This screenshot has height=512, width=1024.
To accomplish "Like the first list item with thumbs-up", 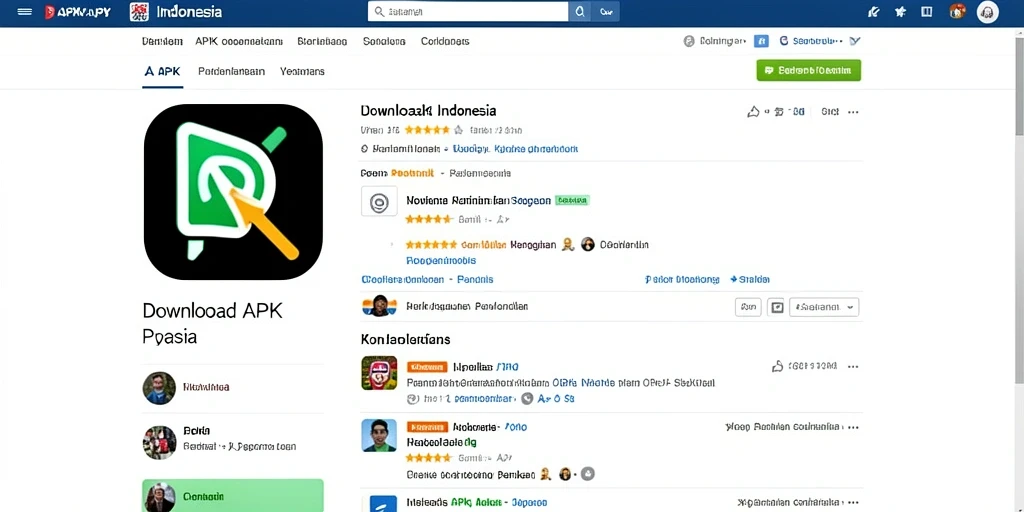I will tap(777, 366).
